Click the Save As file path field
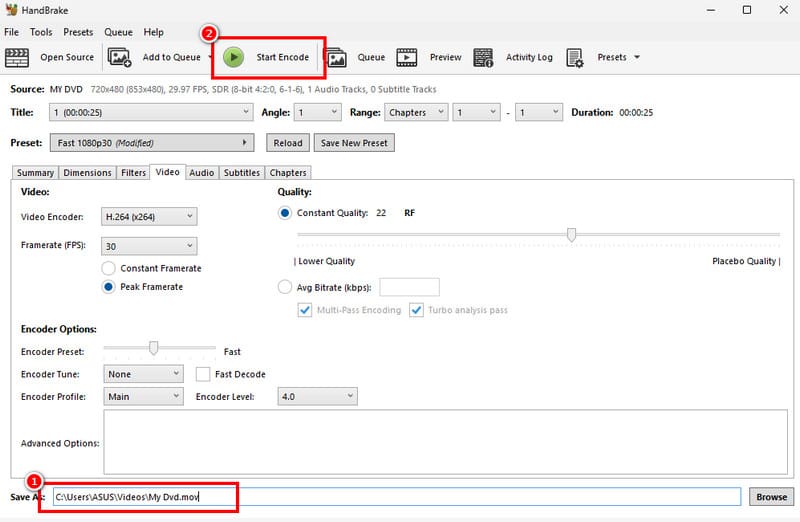Image resolution: width=800 pixels, height=522 pixels. coord(395,497)
